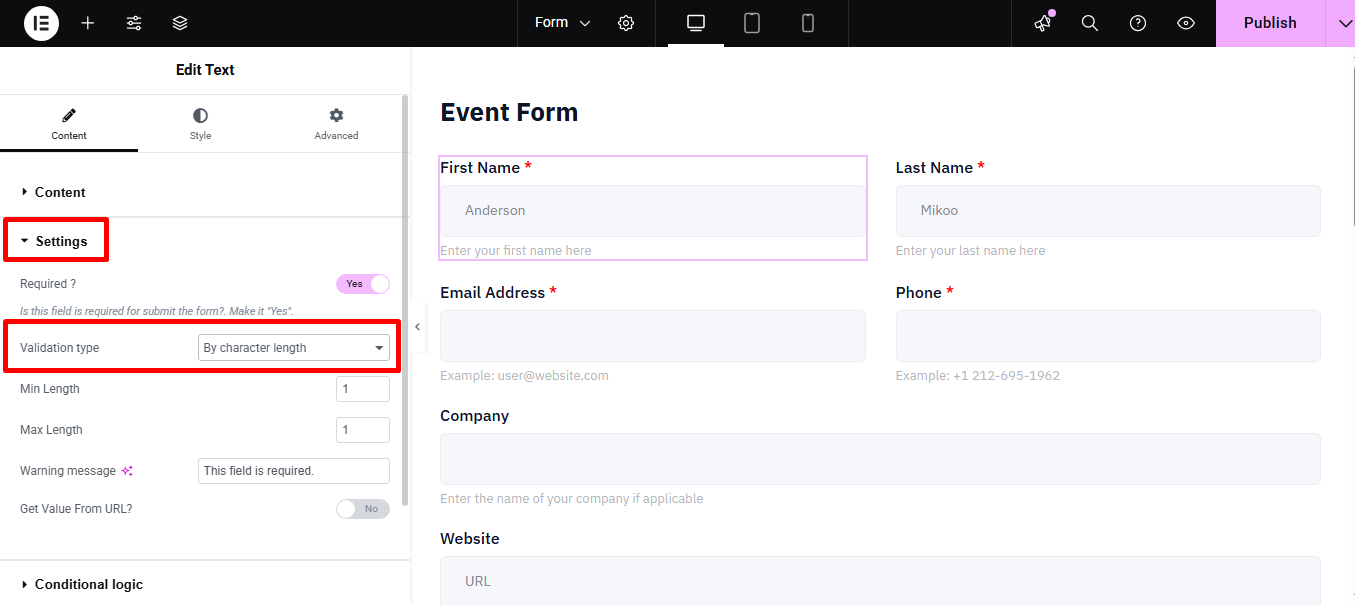Image resolution: width=1355 pixels, height=605 pixels.
Task: Add a new element with plus icon
Action: tap(88, 23)
